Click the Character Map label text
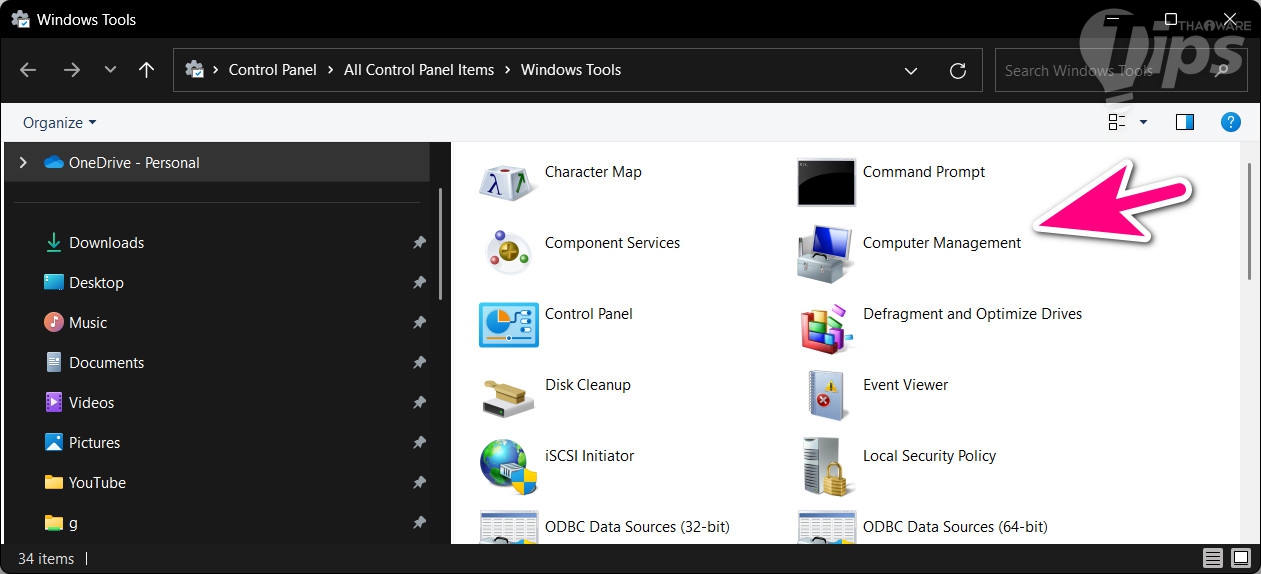Viewport: 1261px width, 574px height. click(x=593, y=172)
